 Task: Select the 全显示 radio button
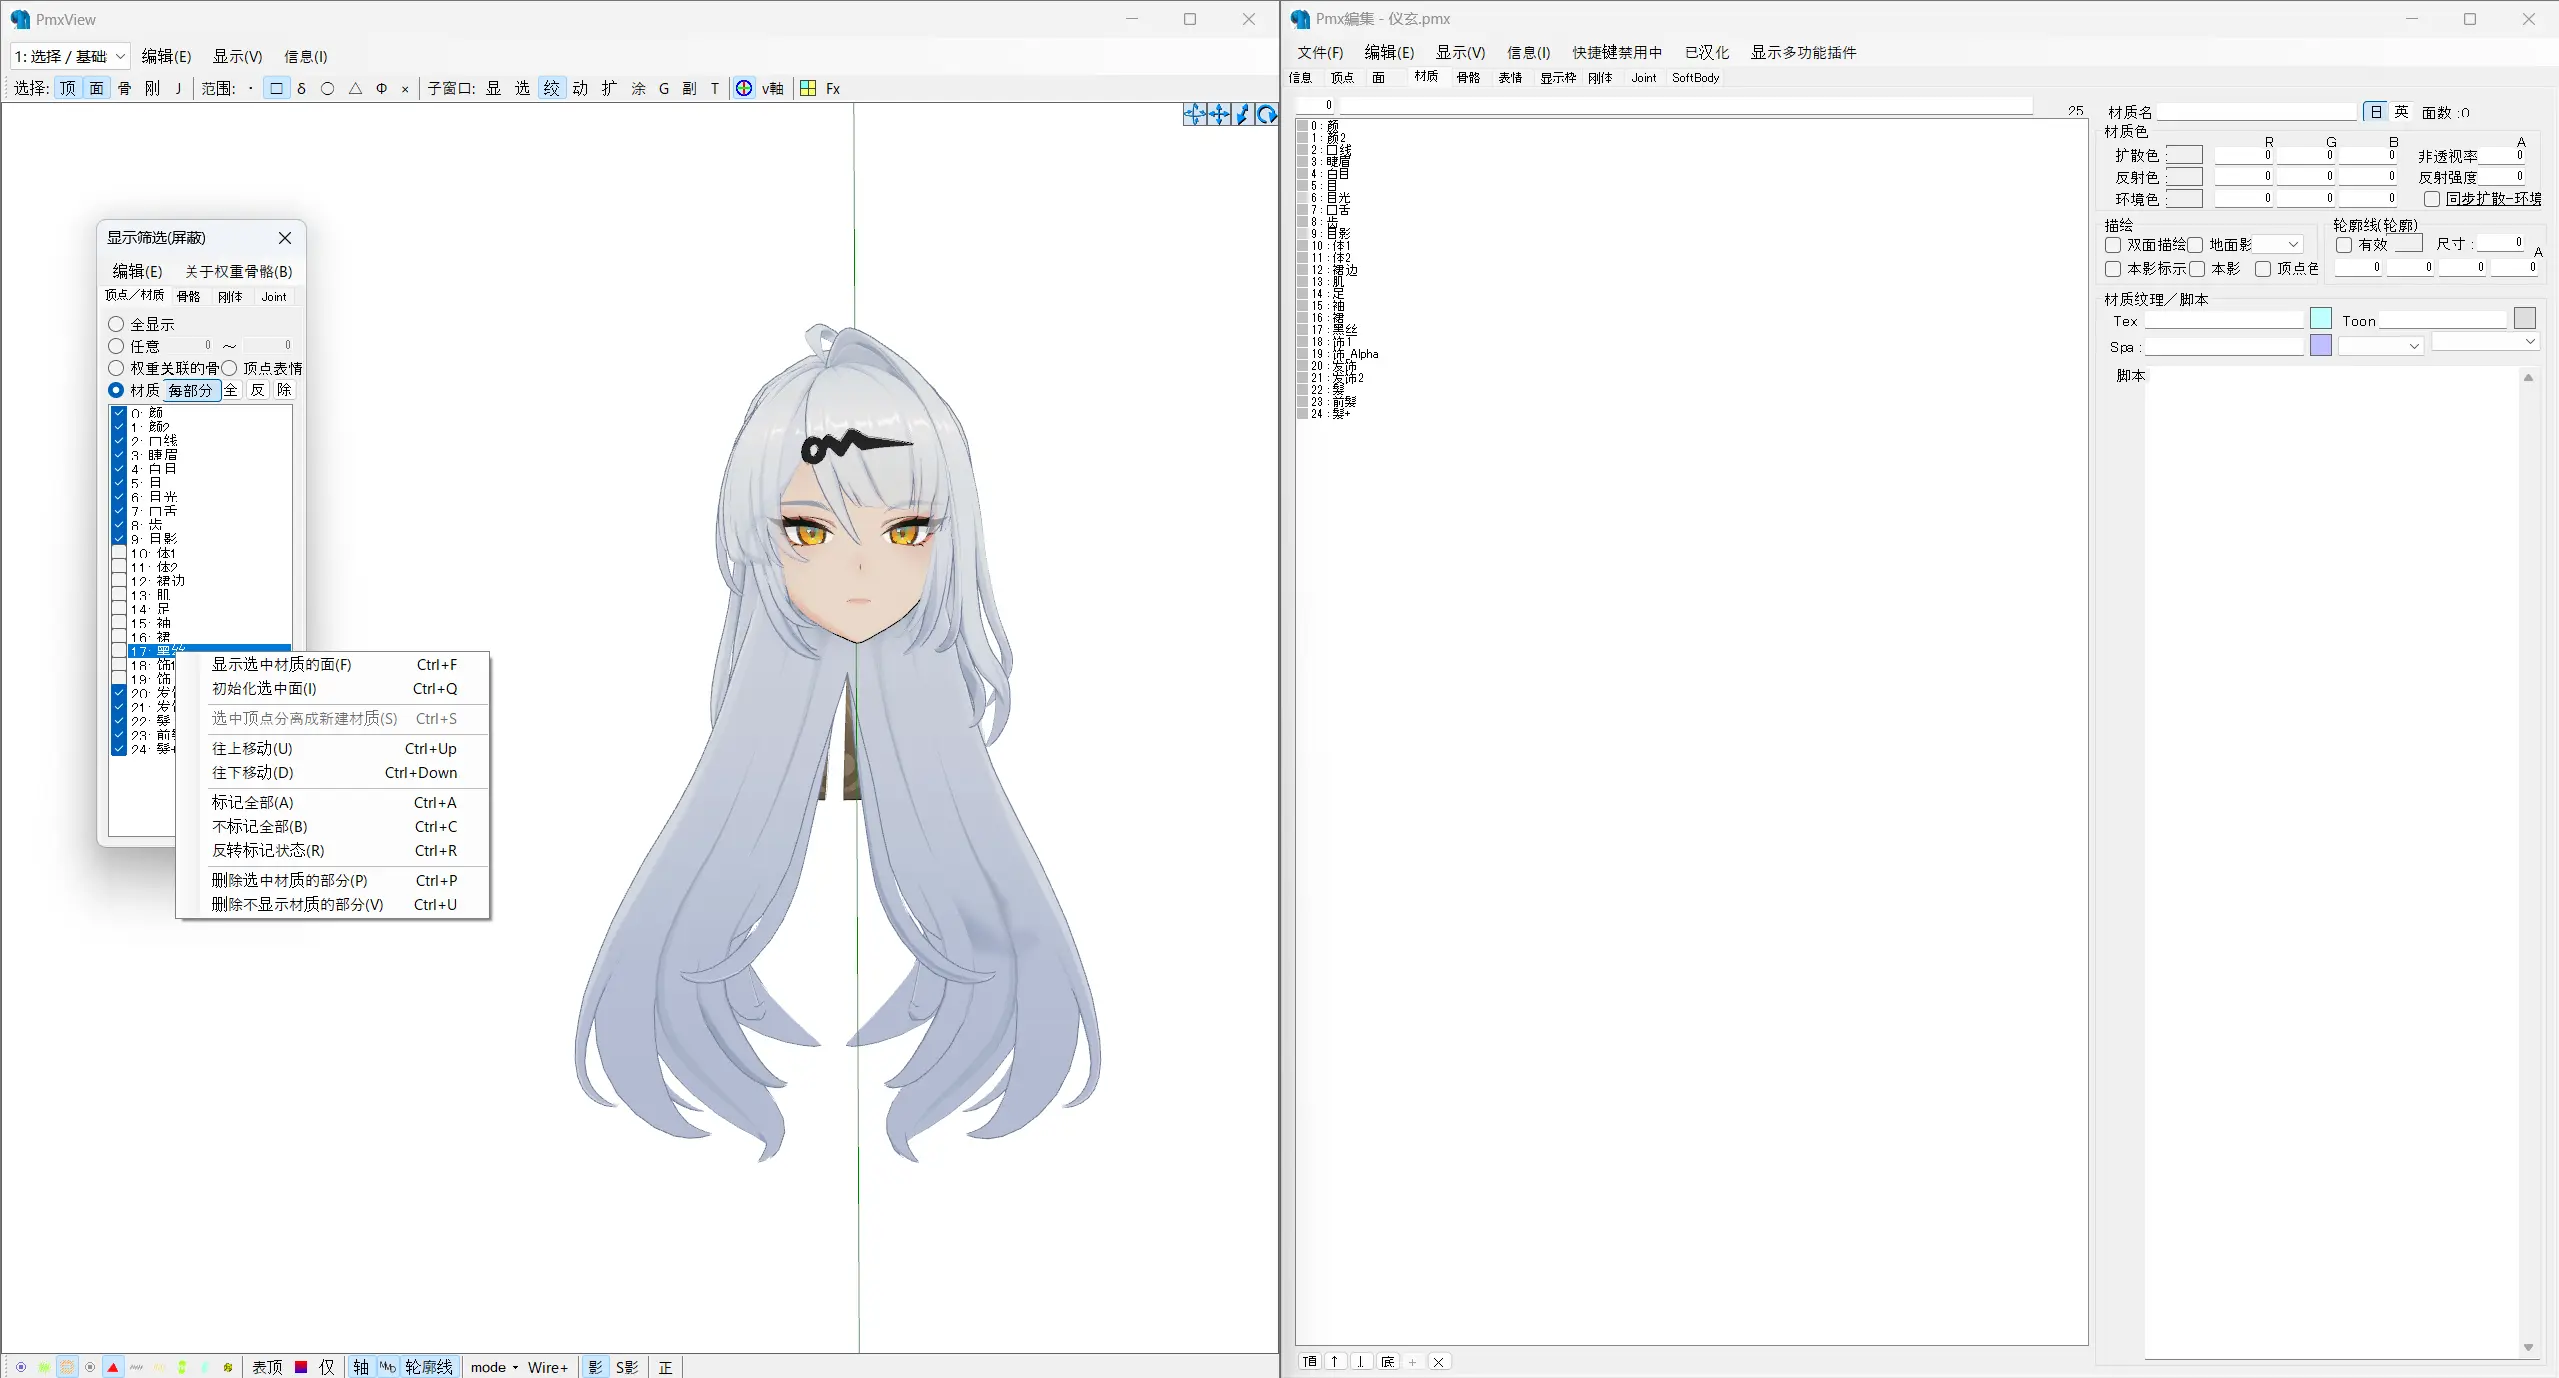tap(116, 324)
